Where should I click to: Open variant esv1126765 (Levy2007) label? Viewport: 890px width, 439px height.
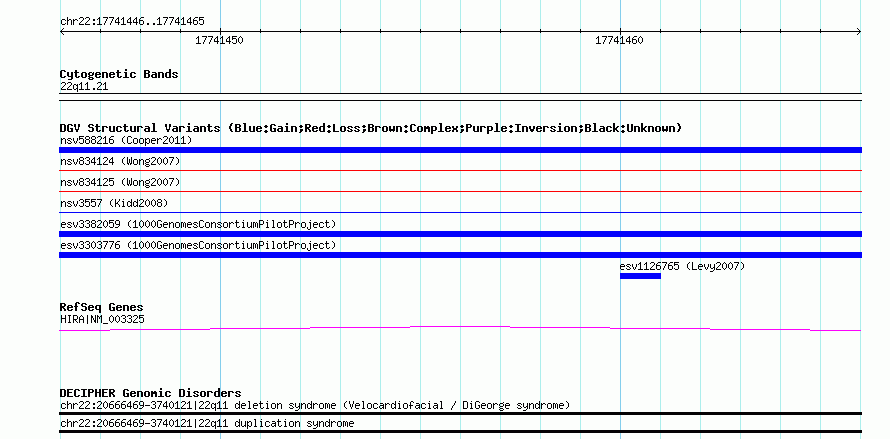(x=682, y=266)
